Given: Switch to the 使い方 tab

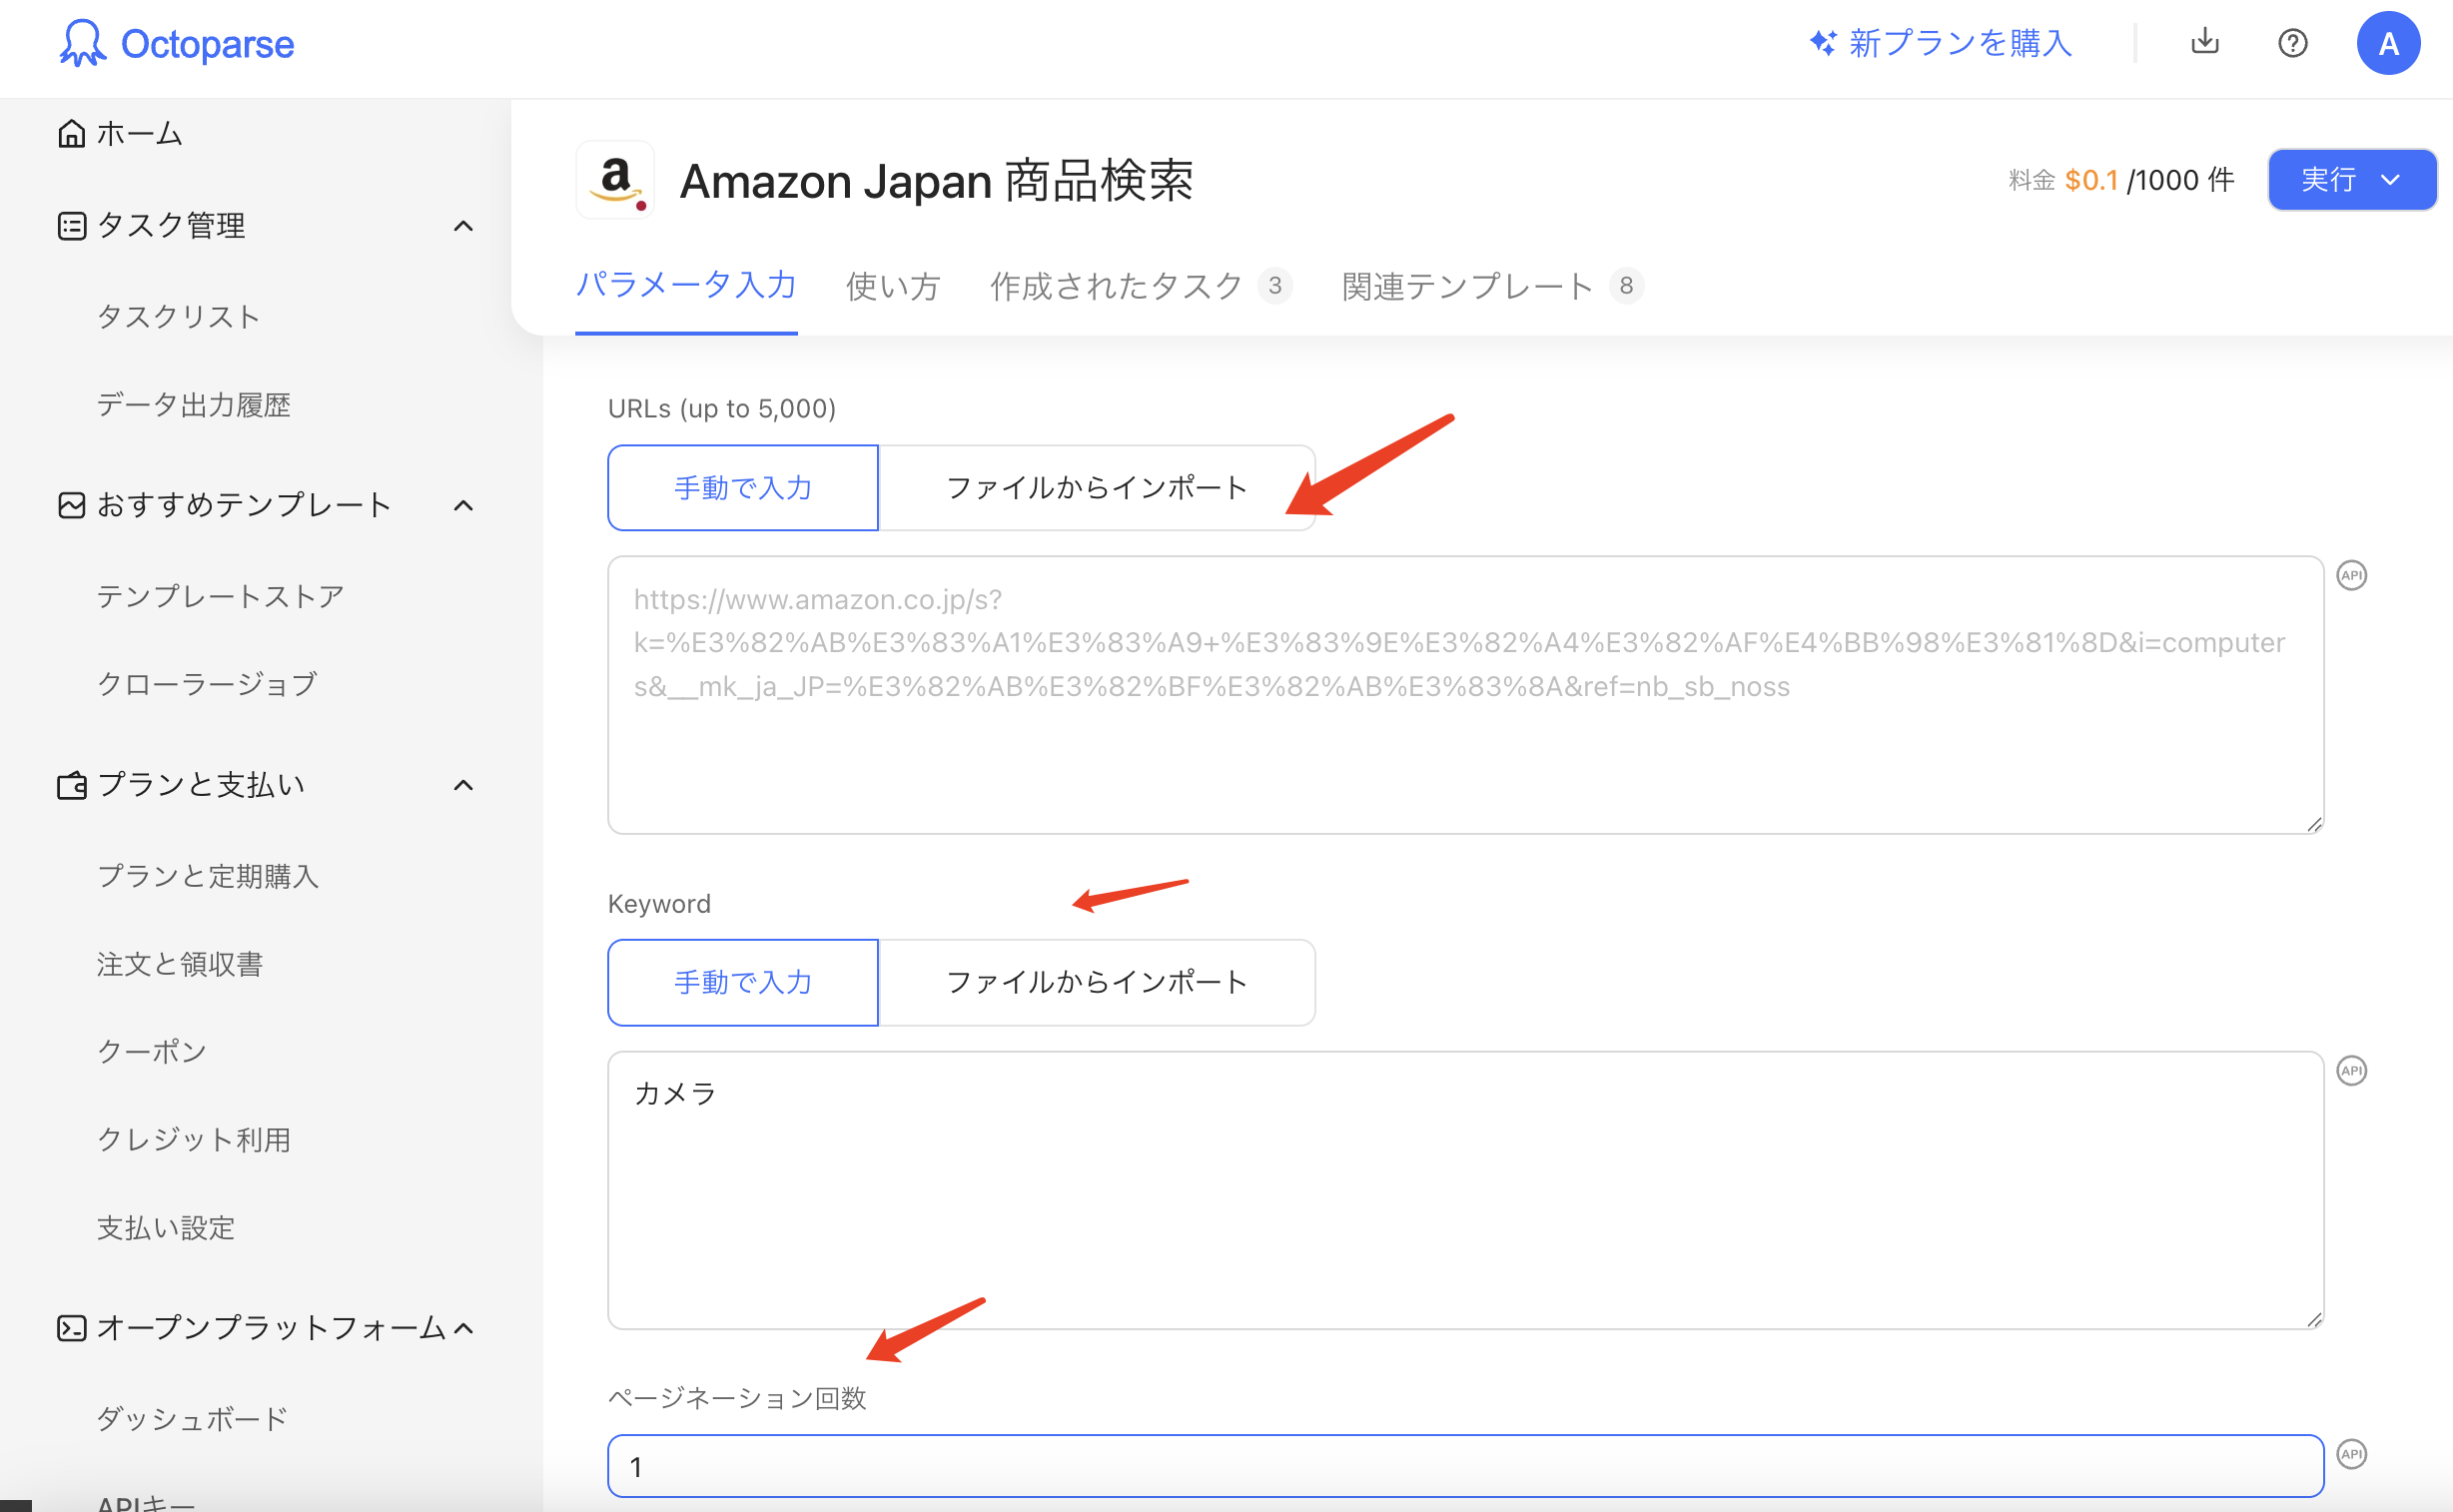Looking at the screenshot, I should (x=893, y=286).
